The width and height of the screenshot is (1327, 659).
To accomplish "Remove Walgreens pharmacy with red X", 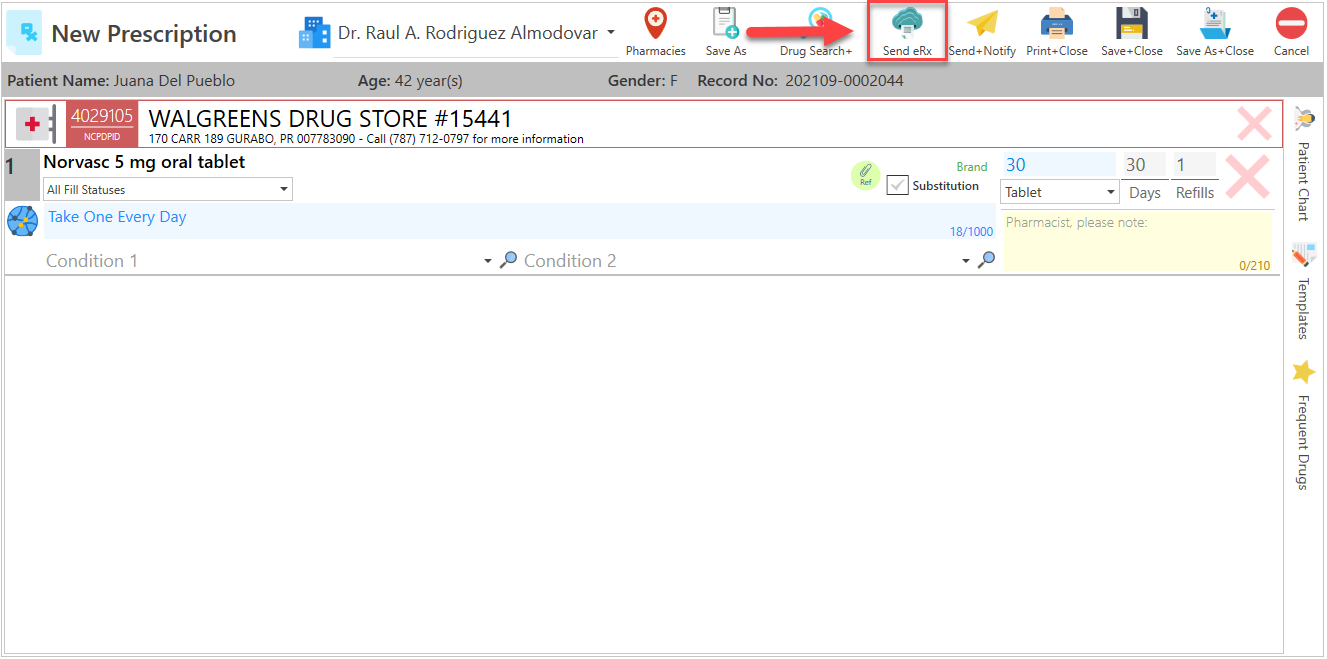I will pyautogui.click(x=1255, y=124).
